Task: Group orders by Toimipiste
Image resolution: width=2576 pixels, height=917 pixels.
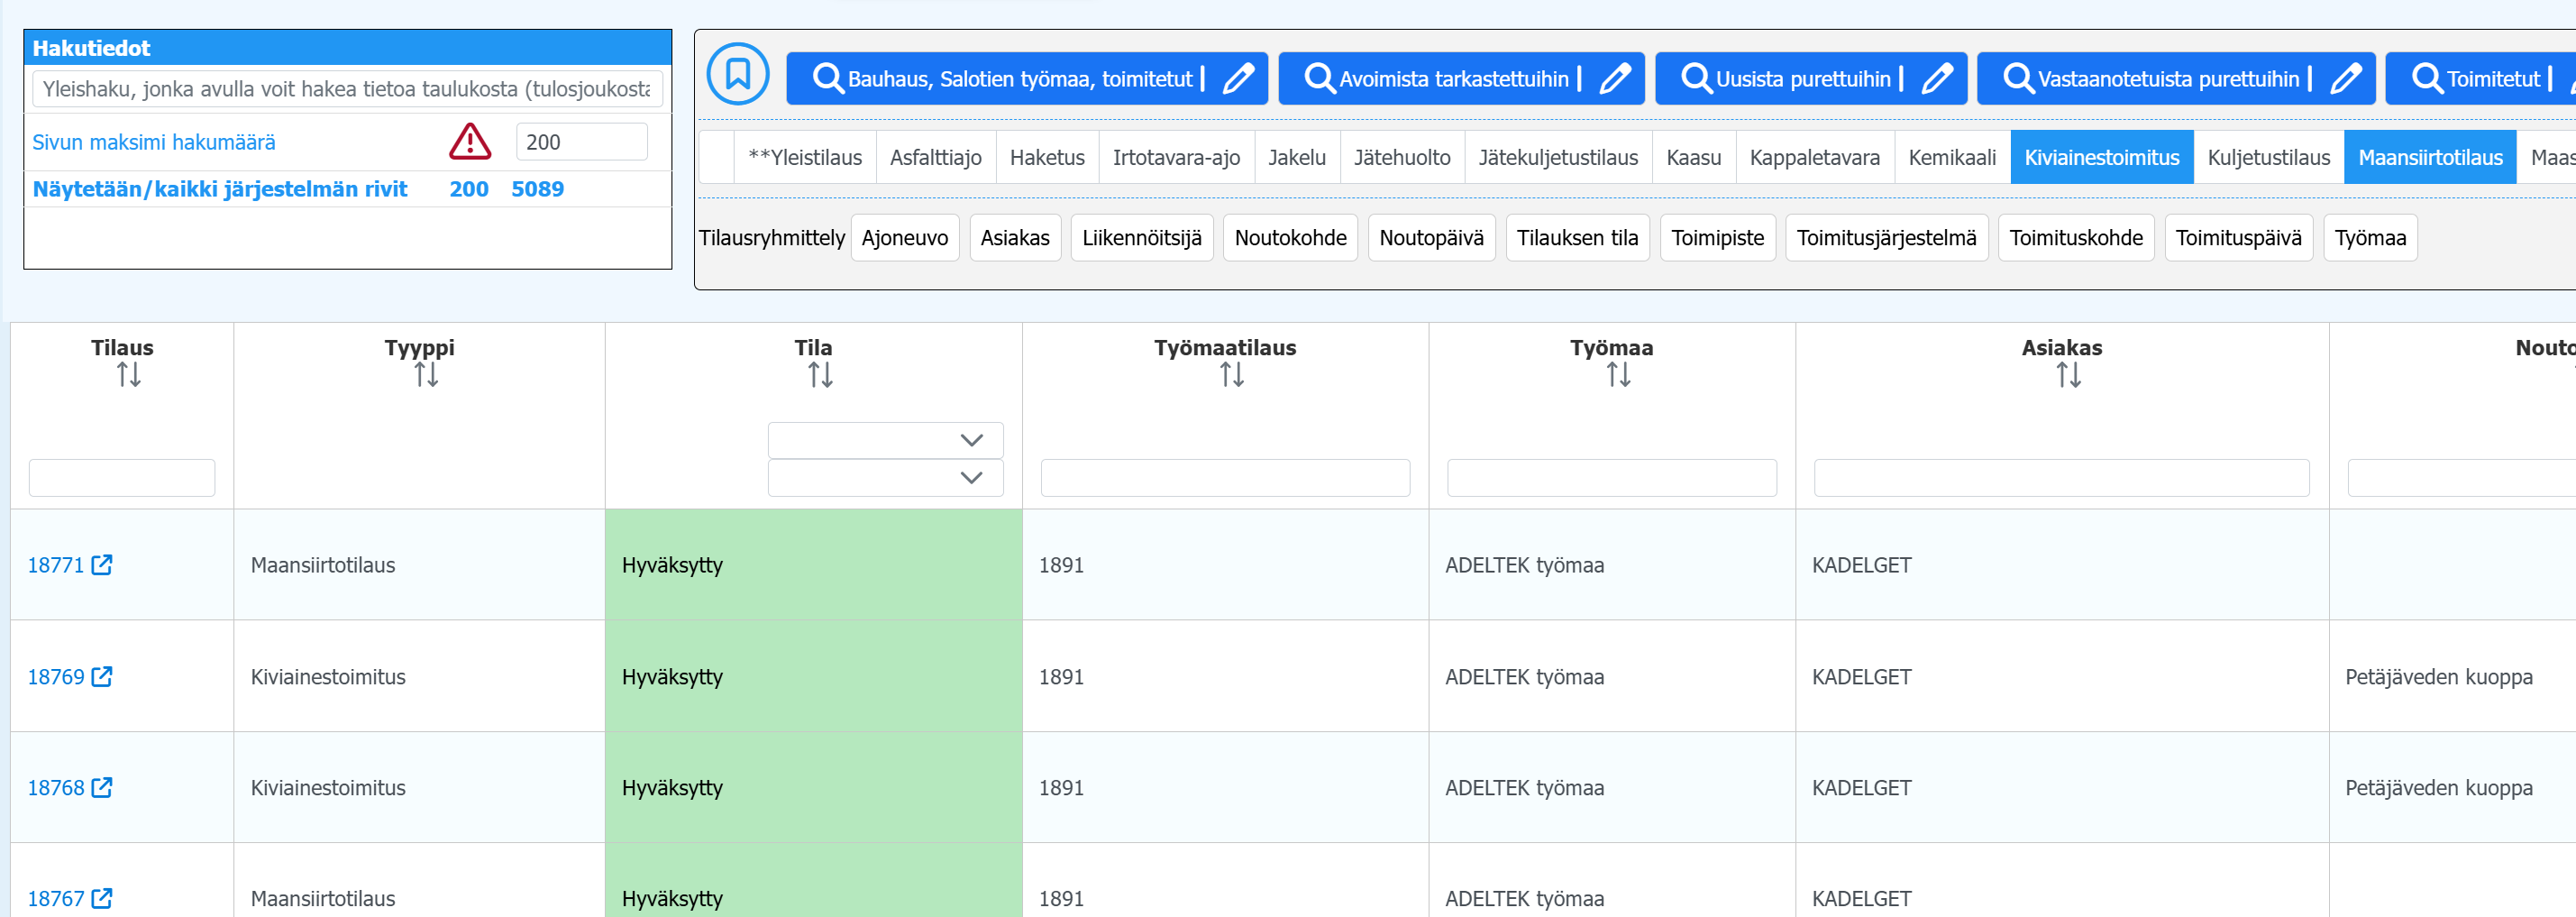Action: pos(1717,238)
